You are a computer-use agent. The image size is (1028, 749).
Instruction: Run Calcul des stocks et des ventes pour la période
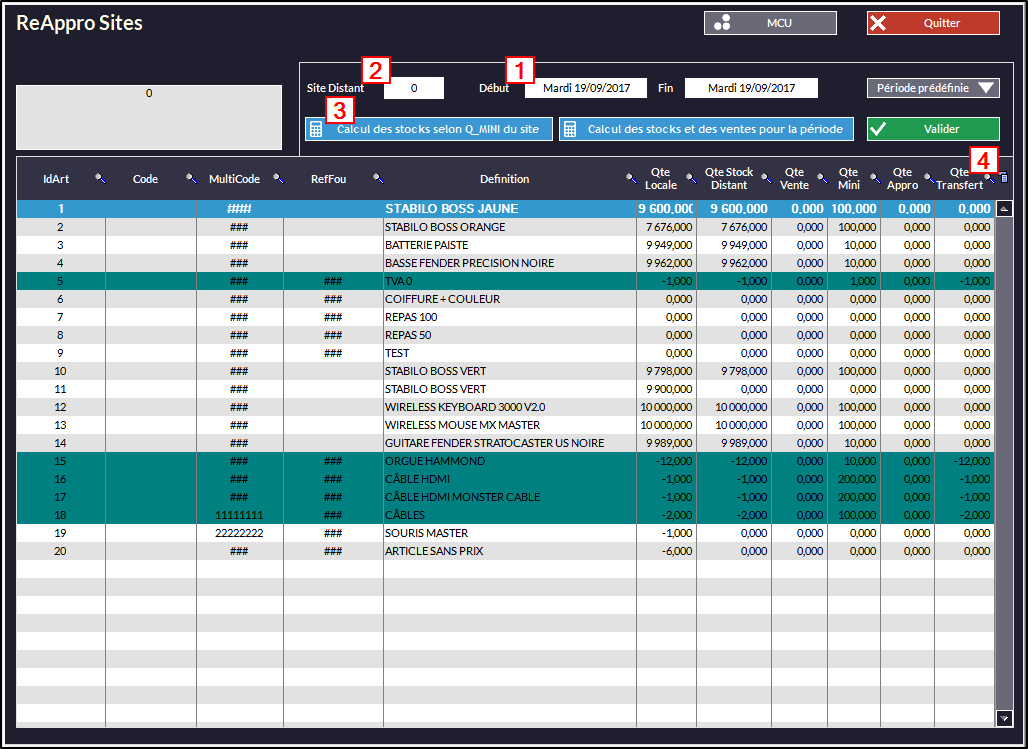tap(705, 129)
